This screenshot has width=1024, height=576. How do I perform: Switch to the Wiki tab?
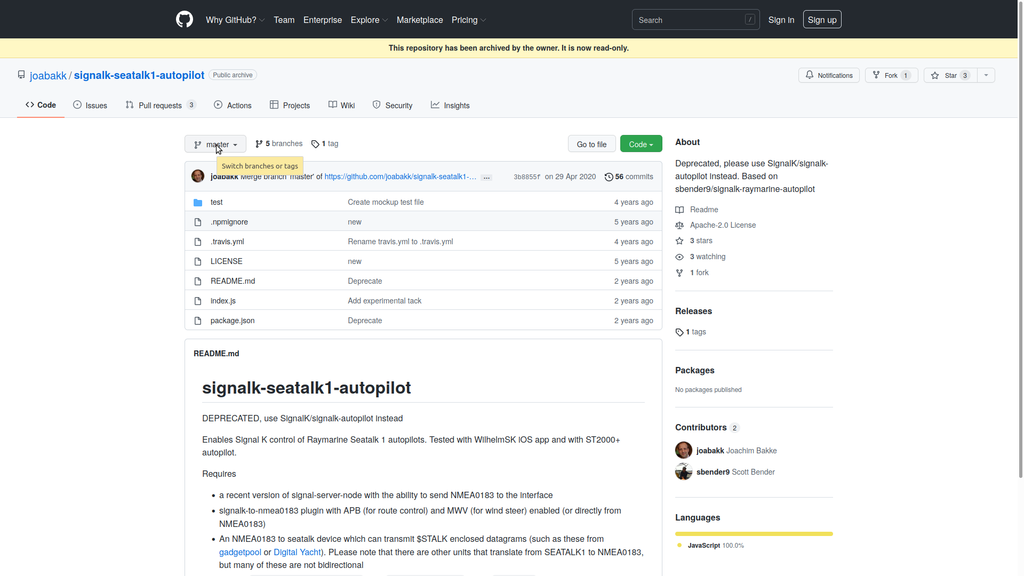(x=342, y=105)
